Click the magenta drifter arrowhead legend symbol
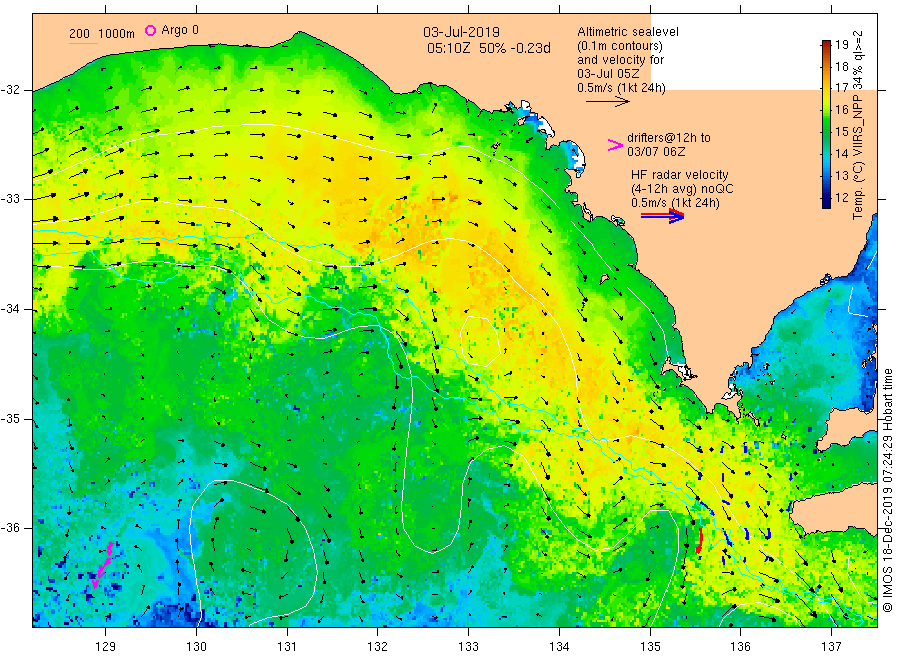Viewport: 900px width, 660px height. pyautogui.click(x=615, y=145)
